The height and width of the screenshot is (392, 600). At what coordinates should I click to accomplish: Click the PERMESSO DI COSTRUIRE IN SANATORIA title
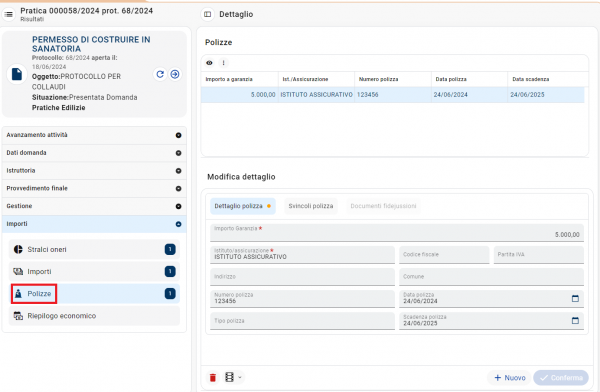coord(91,44)
